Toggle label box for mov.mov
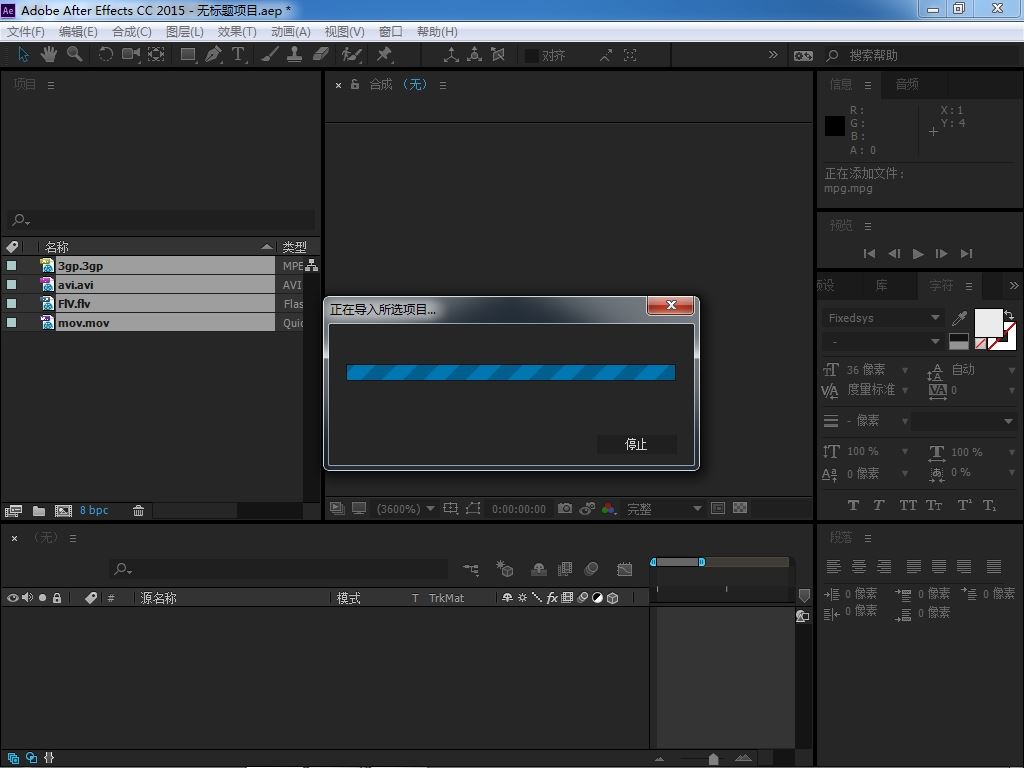 (11, 322)
